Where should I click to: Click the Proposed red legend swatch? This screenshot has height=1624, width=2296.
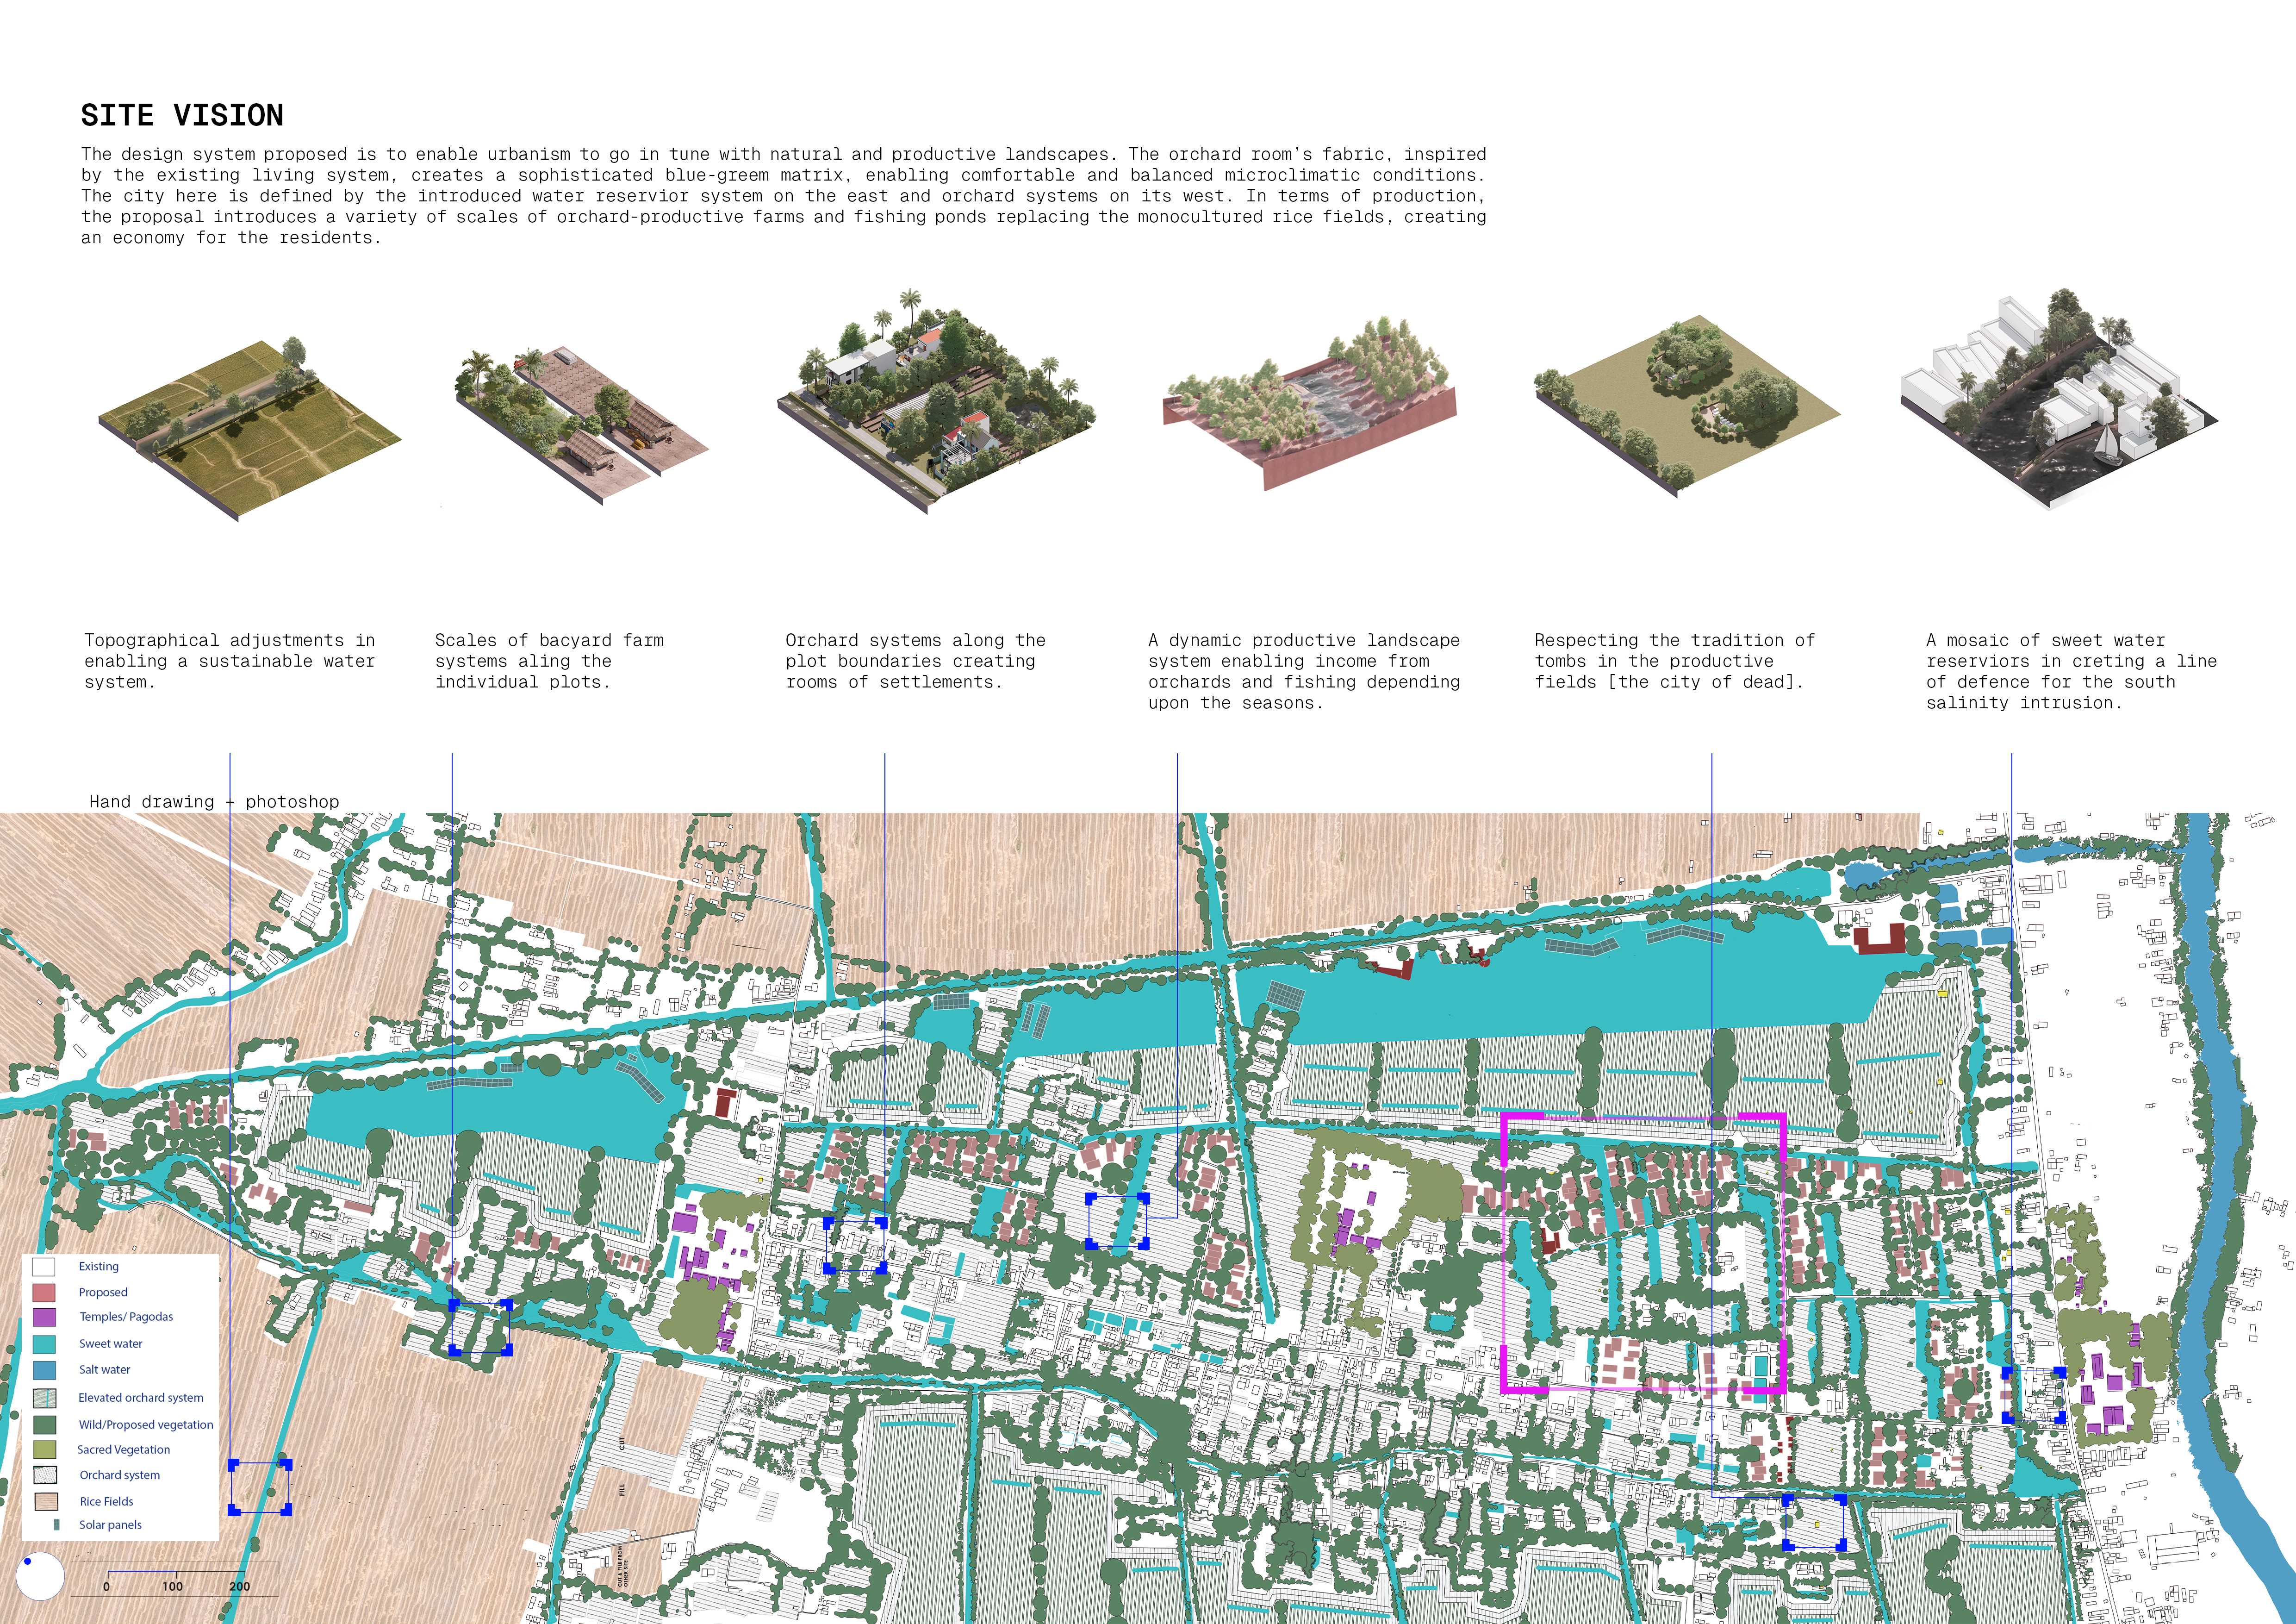click(44, 1292)
